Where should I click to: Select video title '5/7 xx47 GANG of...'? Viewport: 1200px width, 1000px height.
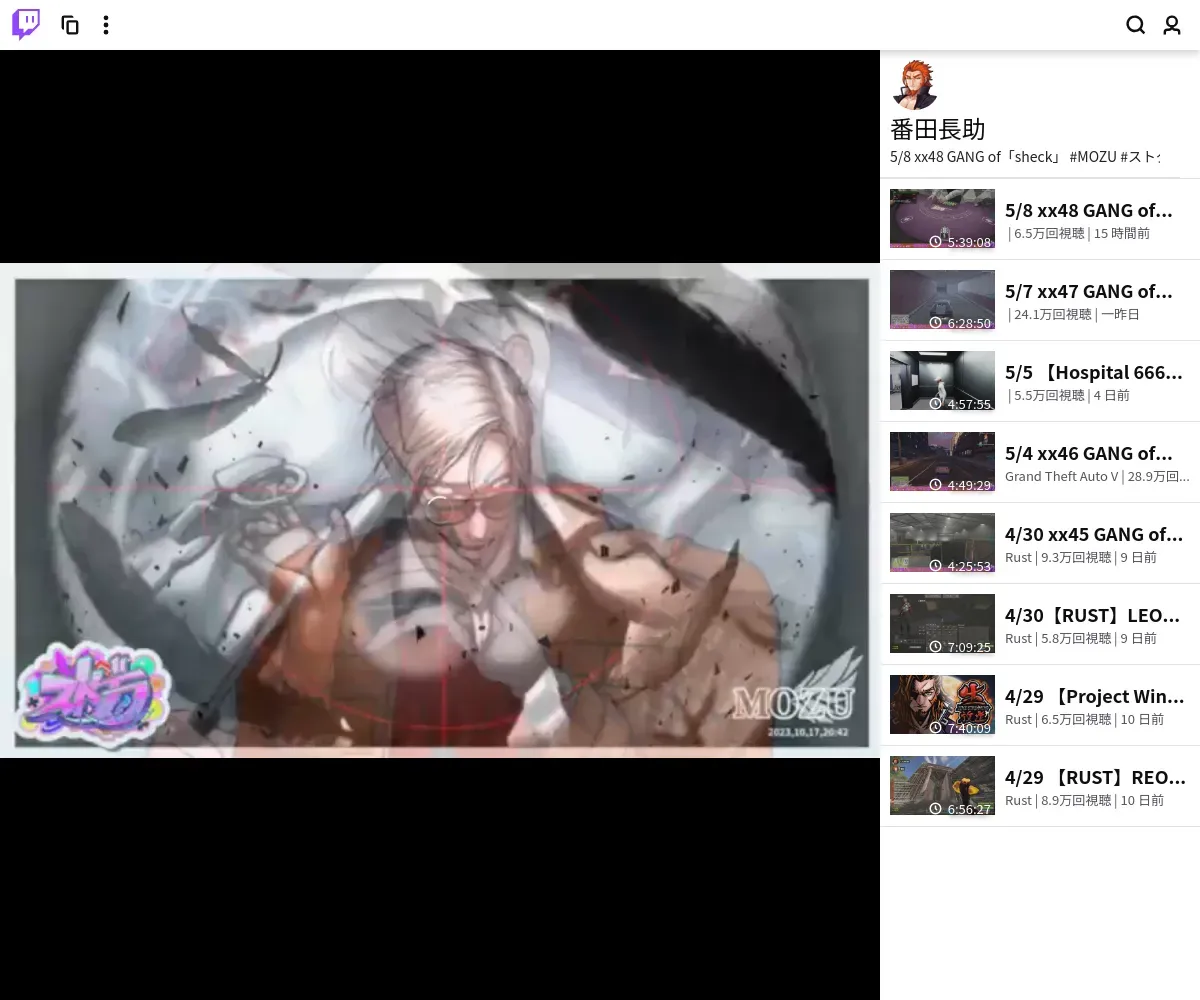(x=1088, y=291)
